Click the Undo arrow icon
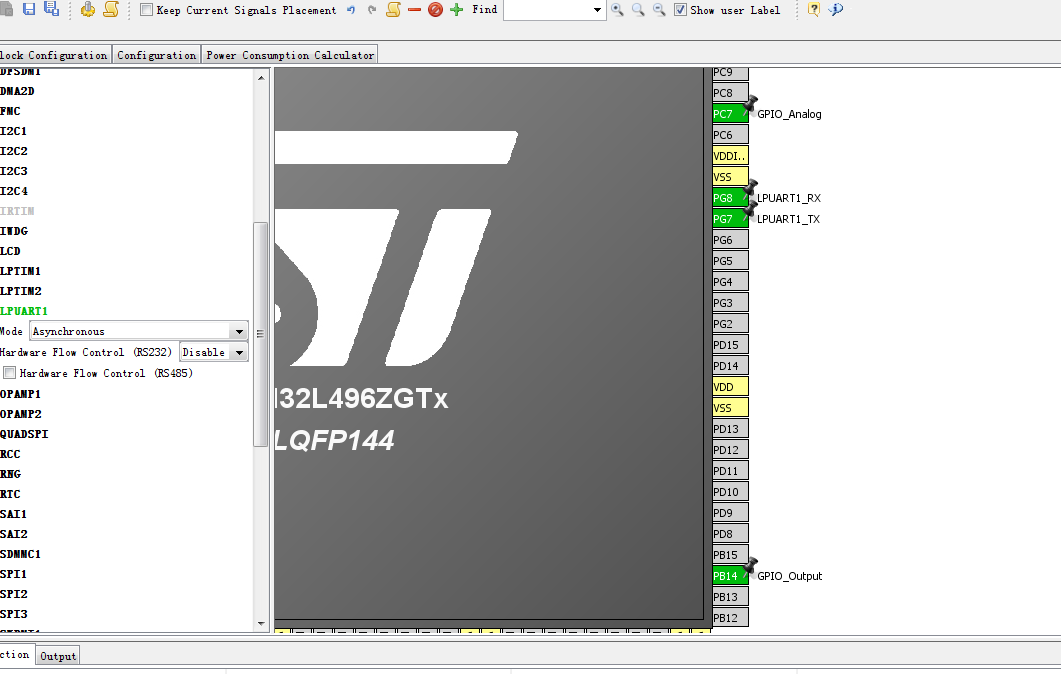The image size is (1061, 674). pyautogui.click(x=351, y=9)
